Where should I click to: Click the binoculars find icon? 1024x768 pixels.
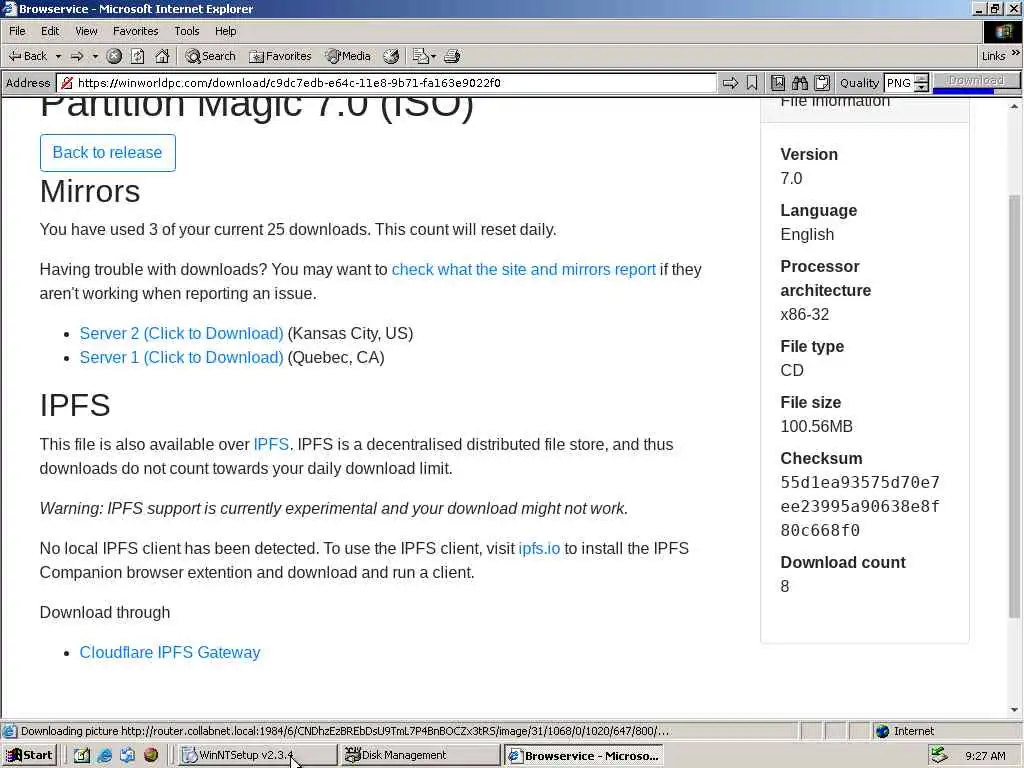tap(800, 82)
